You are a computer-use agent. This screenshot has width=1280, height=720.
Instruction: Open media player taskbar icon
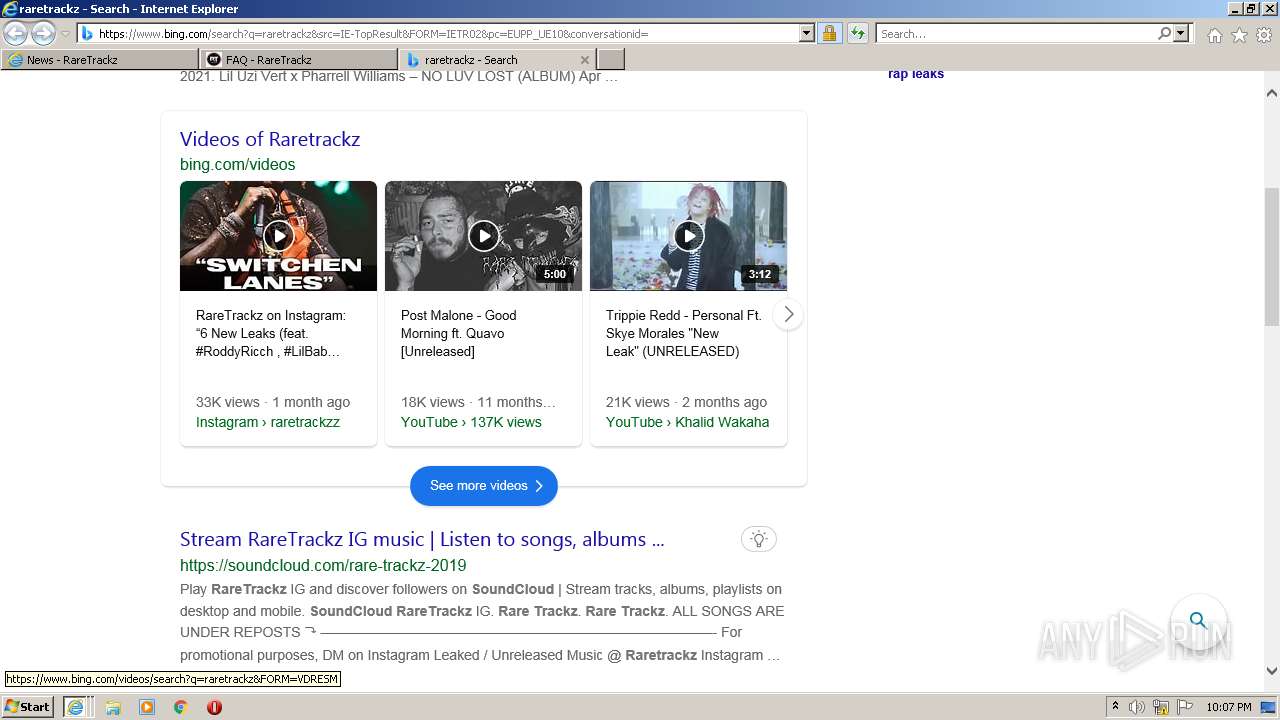147,707
